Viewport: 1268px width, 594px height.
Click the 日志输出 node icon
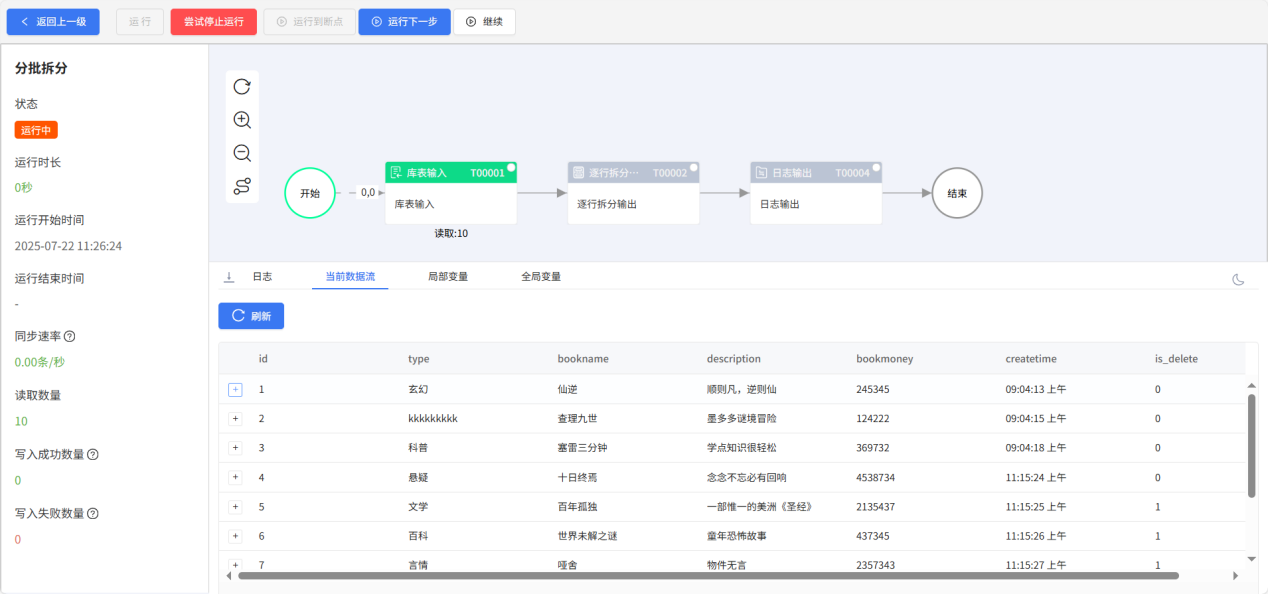tap(761, 173)
